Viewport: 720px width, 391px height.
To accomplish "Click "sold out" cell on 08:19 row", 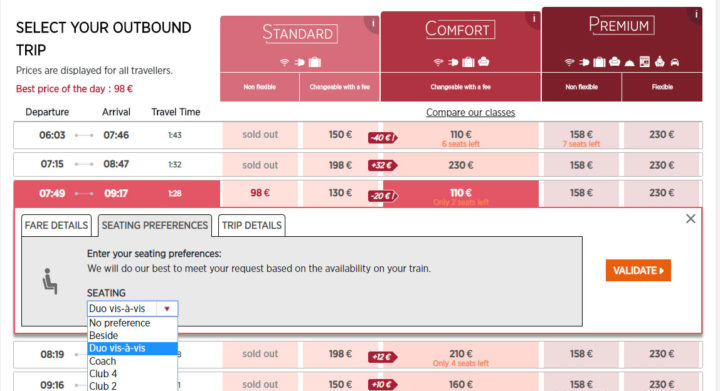I will [x=260, y=354].
